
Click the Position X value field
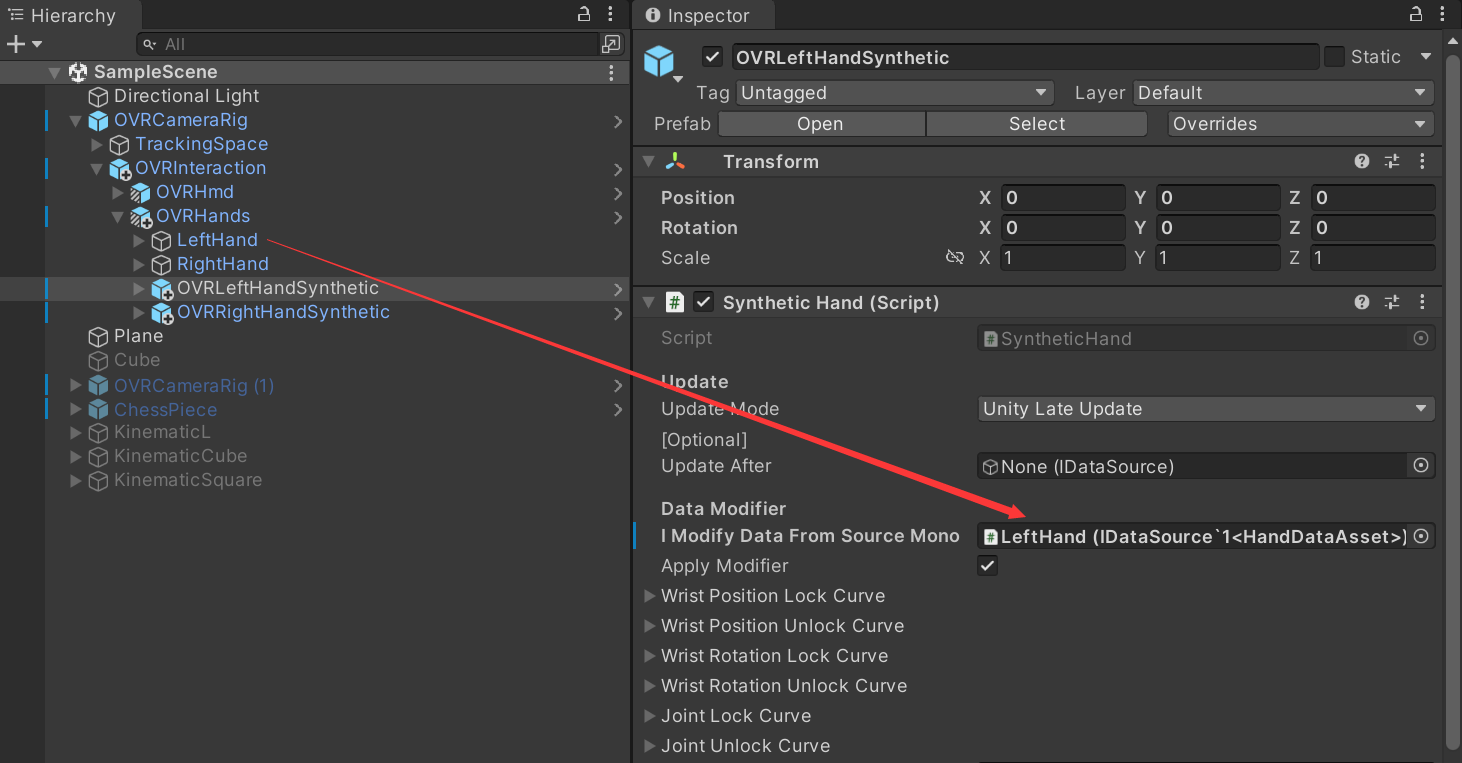(x=1062, y=198)
